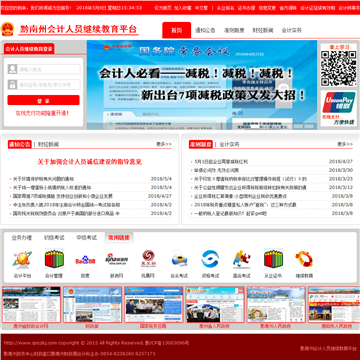Select the 准则制度 panel tab

(201, 144)
